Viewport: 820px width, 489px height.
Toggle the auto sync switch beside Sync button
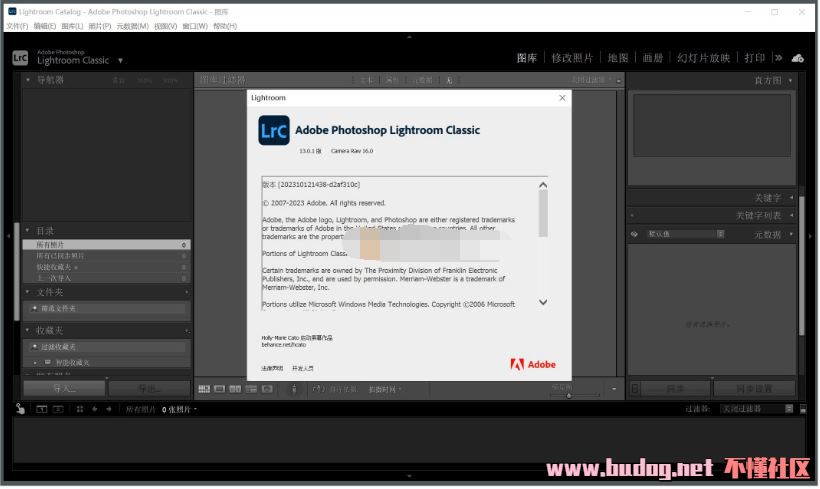coord(635,390)
